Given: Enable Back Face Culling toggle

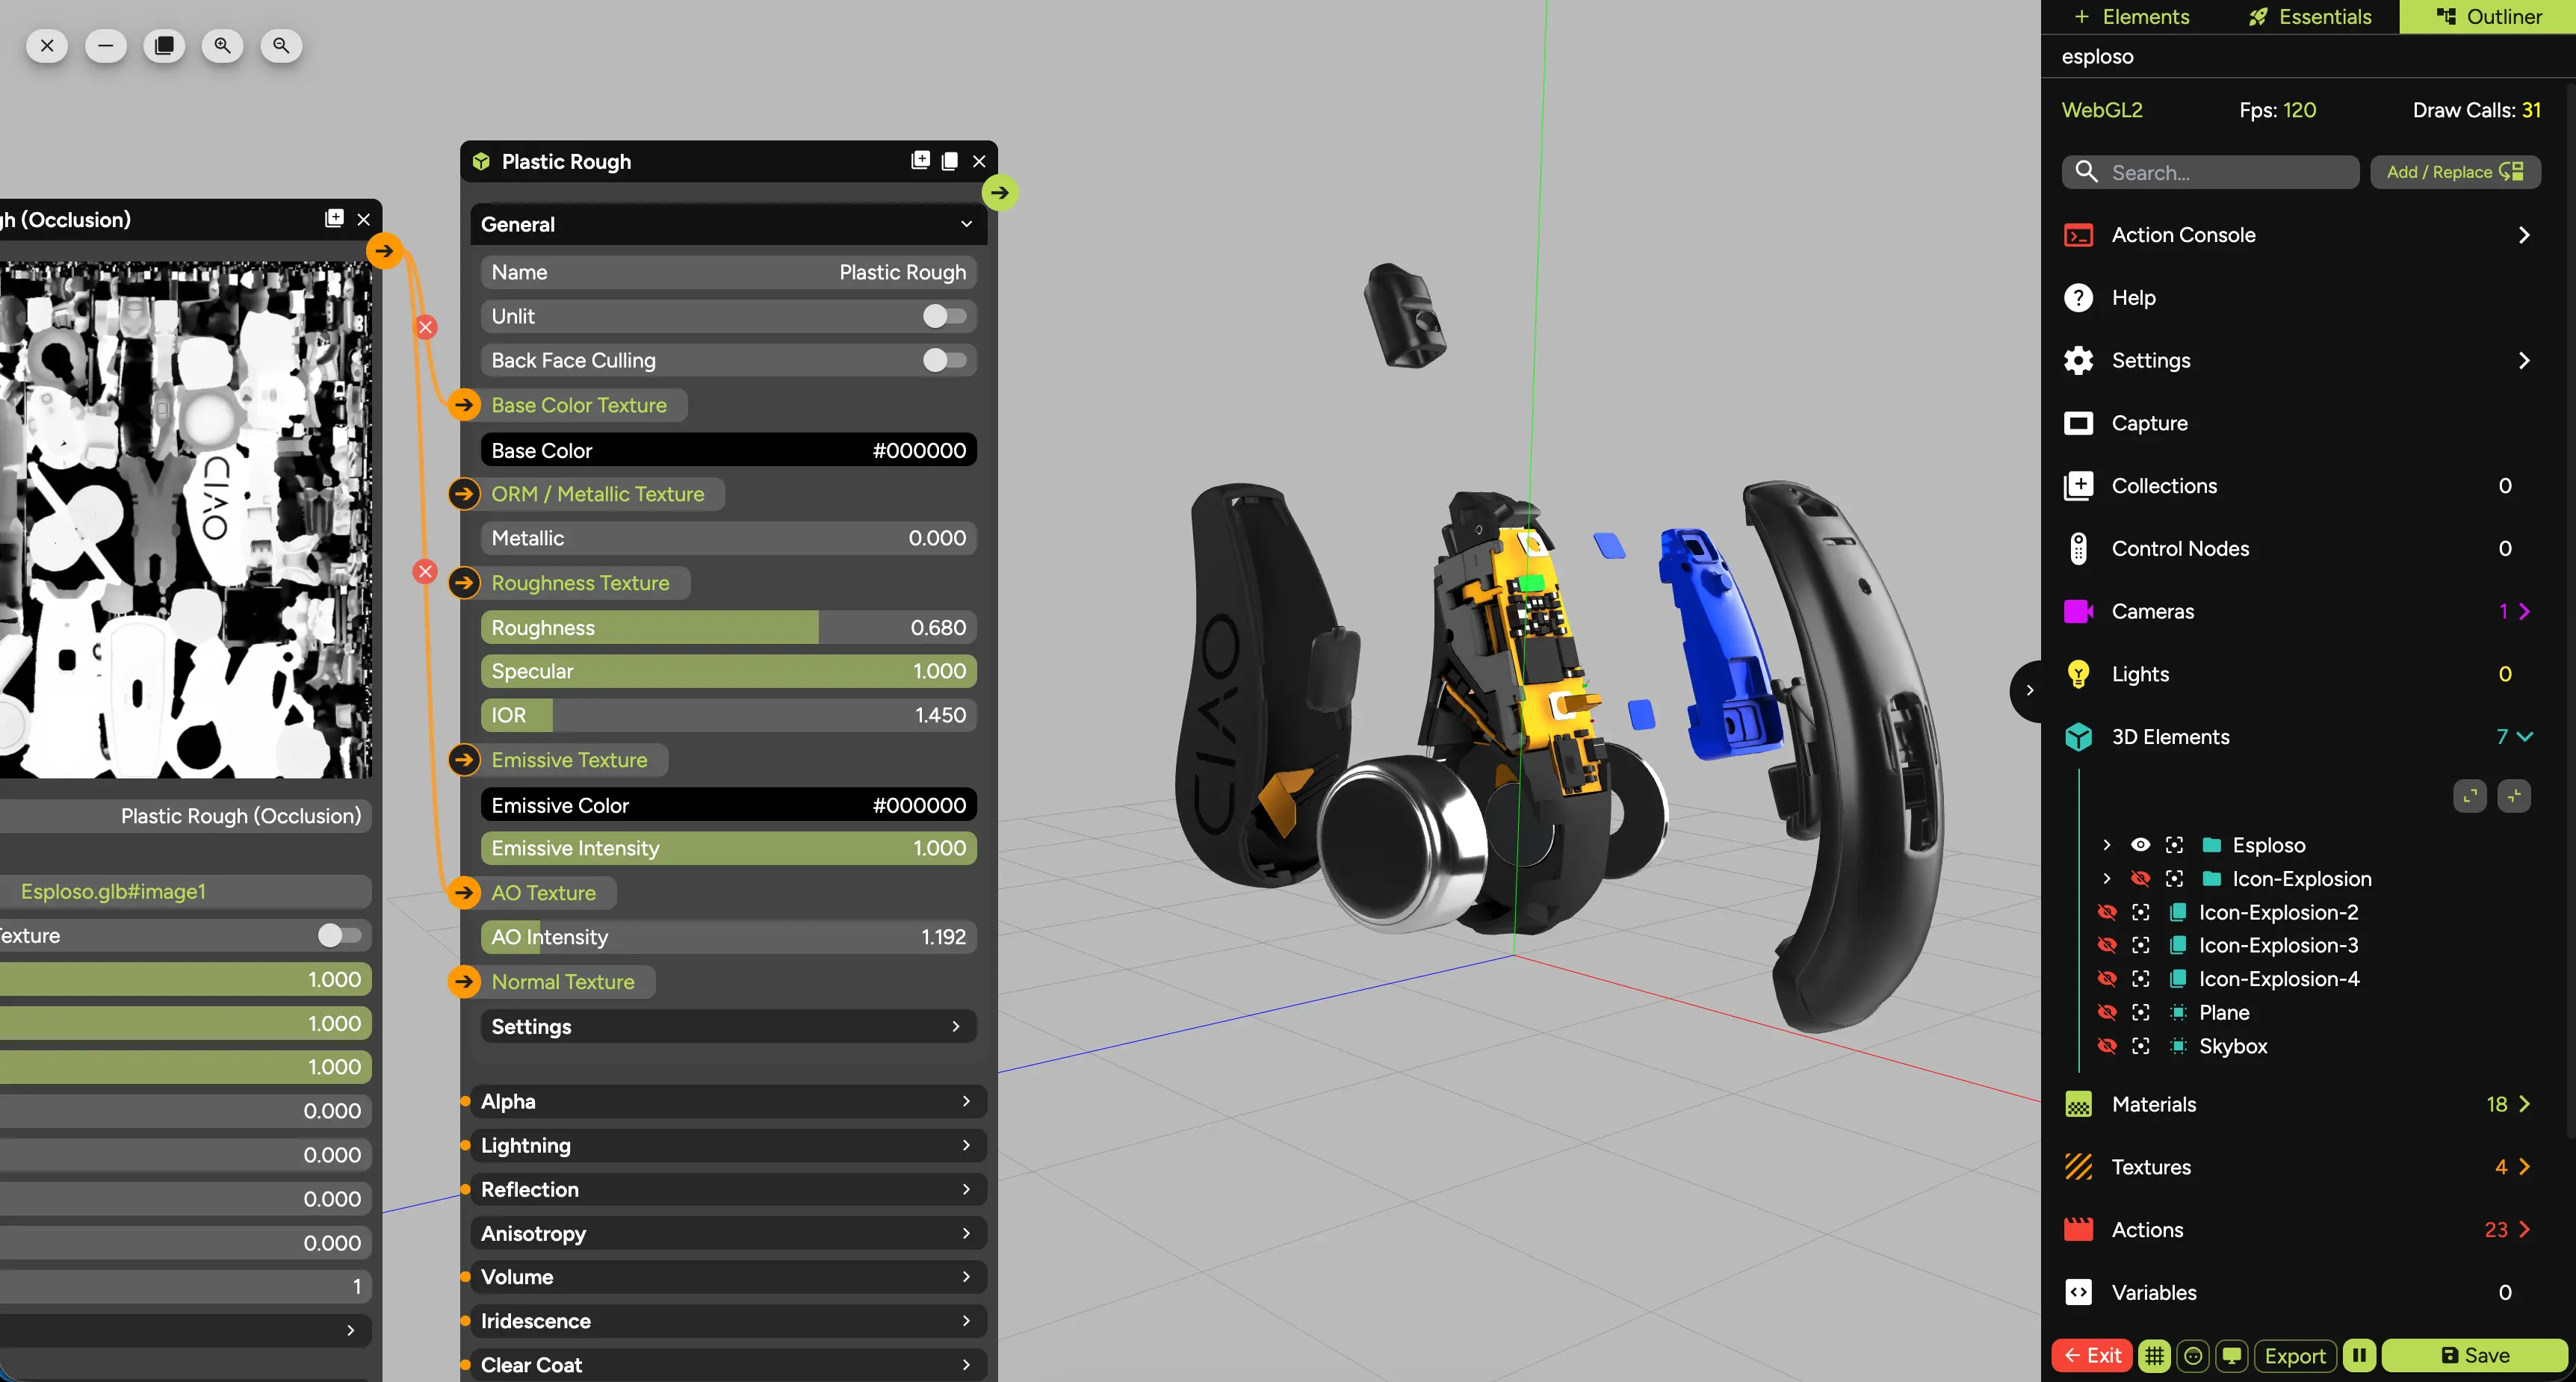Looking at the screenshot, I should (944, 360).
